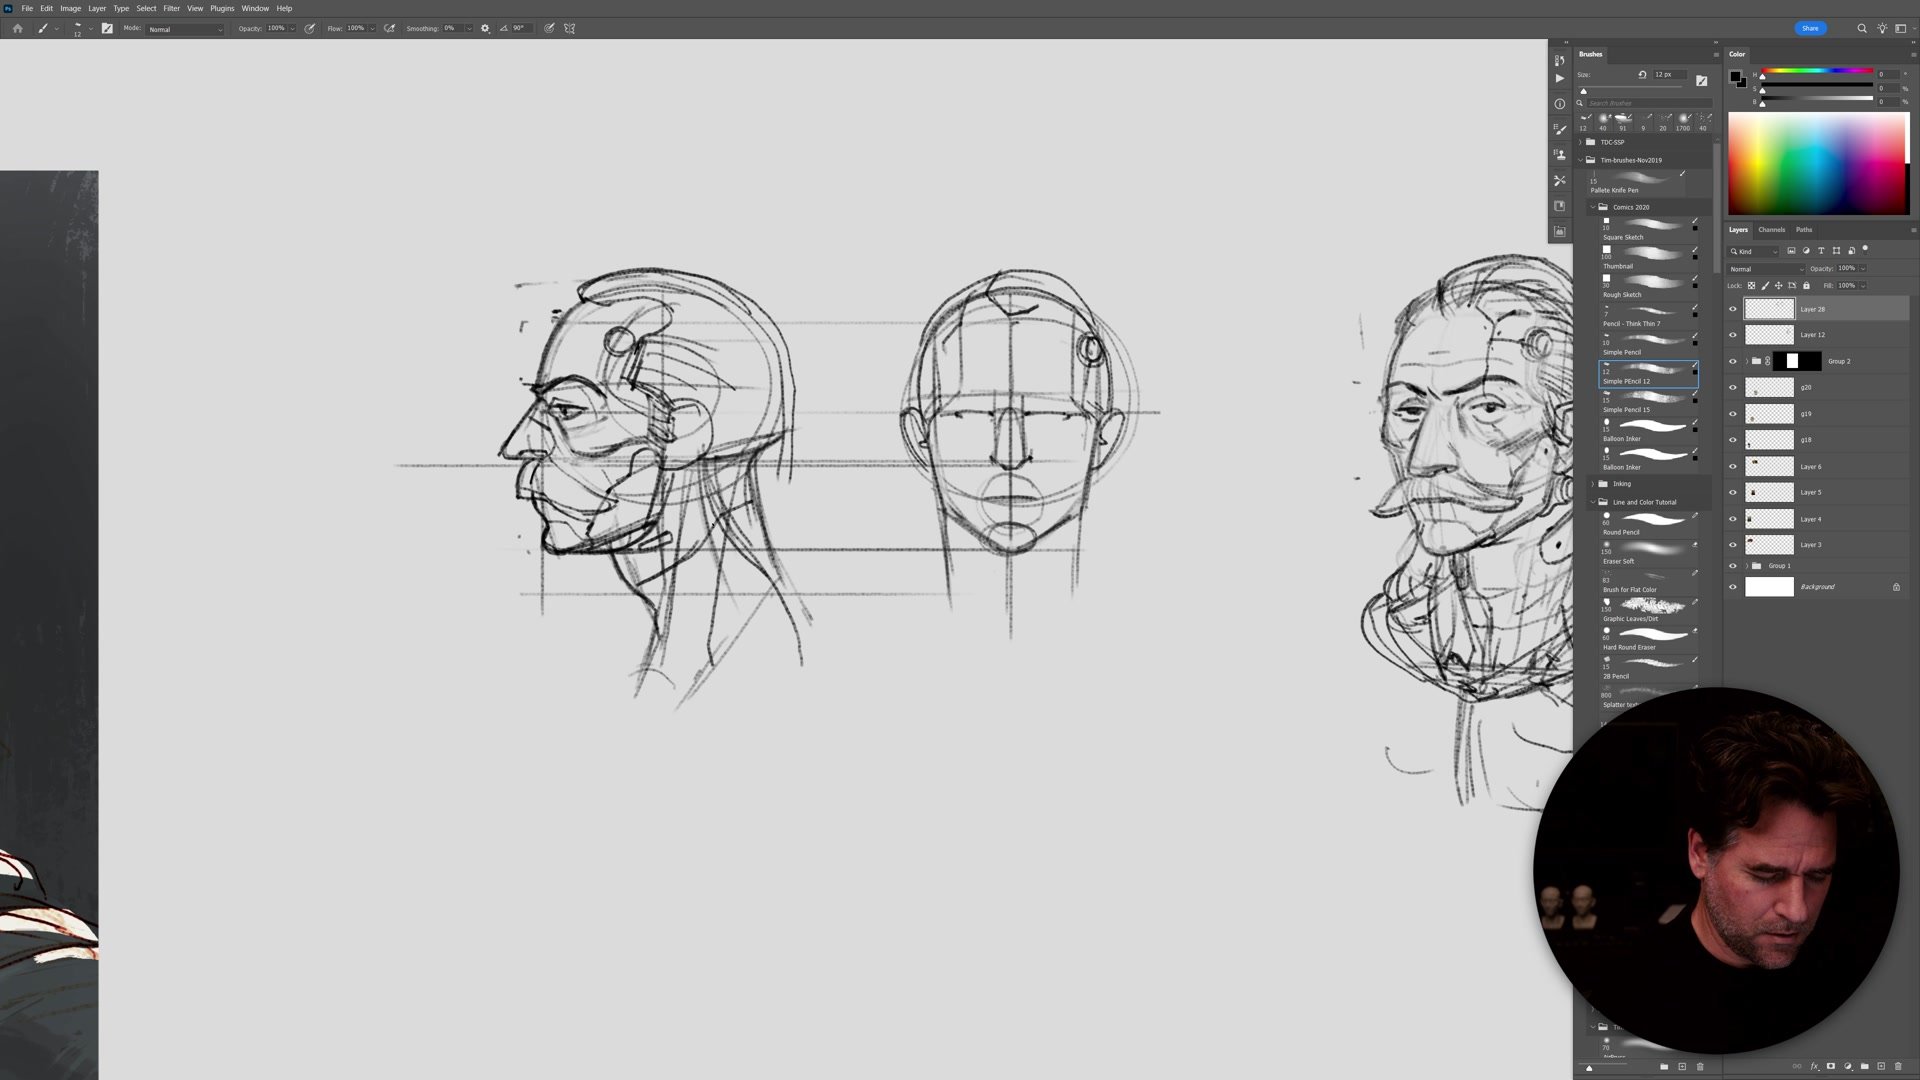
Task: Reset brush size icon in Brushes panel
Action: pyautogui.click(x=1642, y=75)
